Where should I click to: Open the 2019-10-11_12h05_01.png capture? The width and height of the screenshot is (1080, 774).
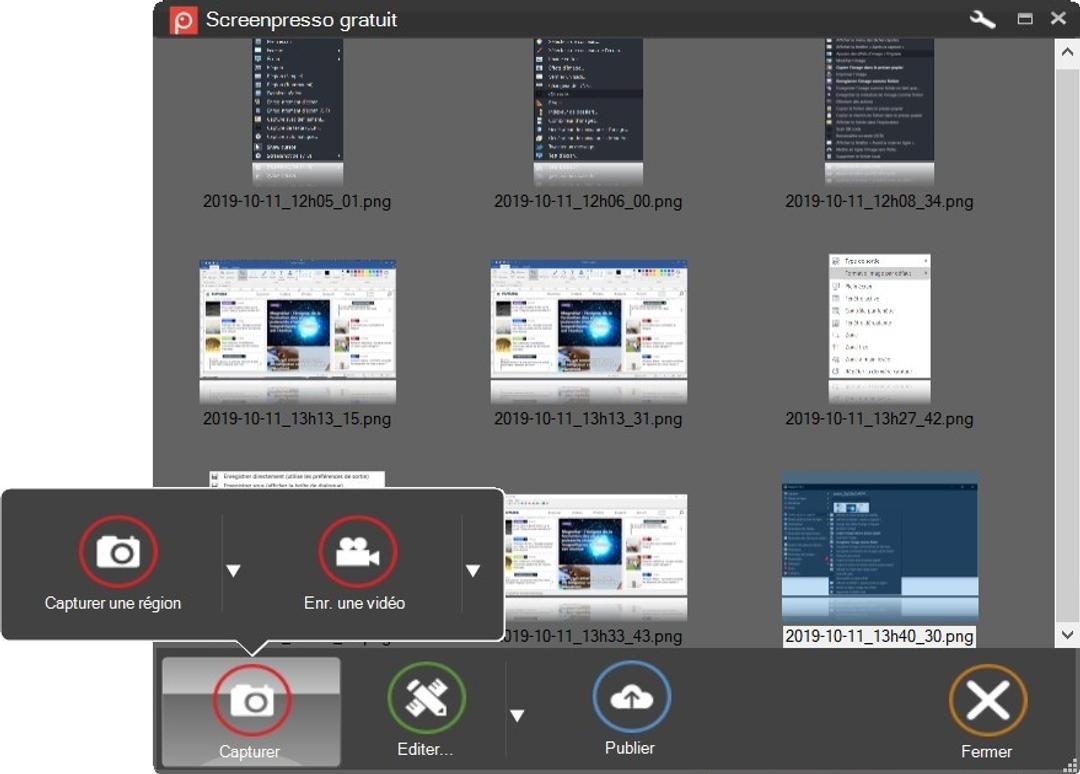(x=297, y=110)
